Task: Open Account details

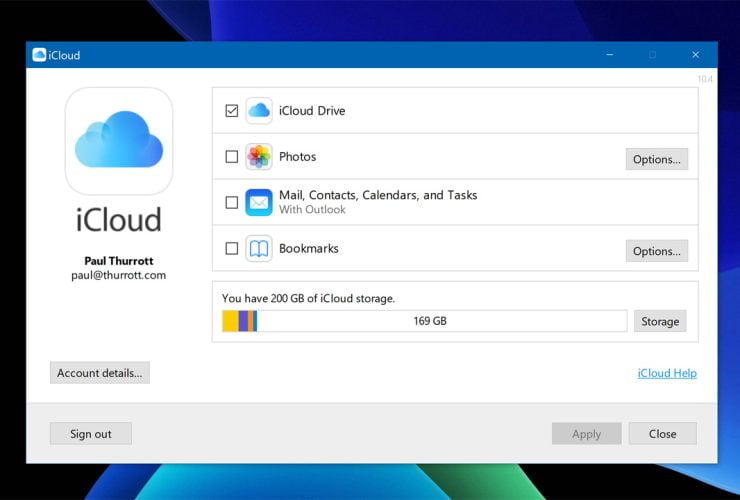Action: click(x=100, y=373)
